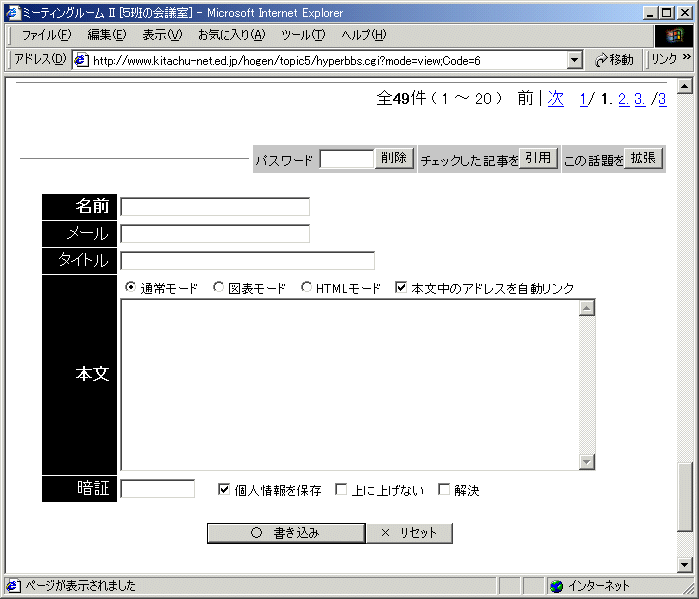Viewport: 699px width, 599px height.
Task: Toggle the 本文中のアドレスを自動リンク checkbox
Action: point(401,287)
